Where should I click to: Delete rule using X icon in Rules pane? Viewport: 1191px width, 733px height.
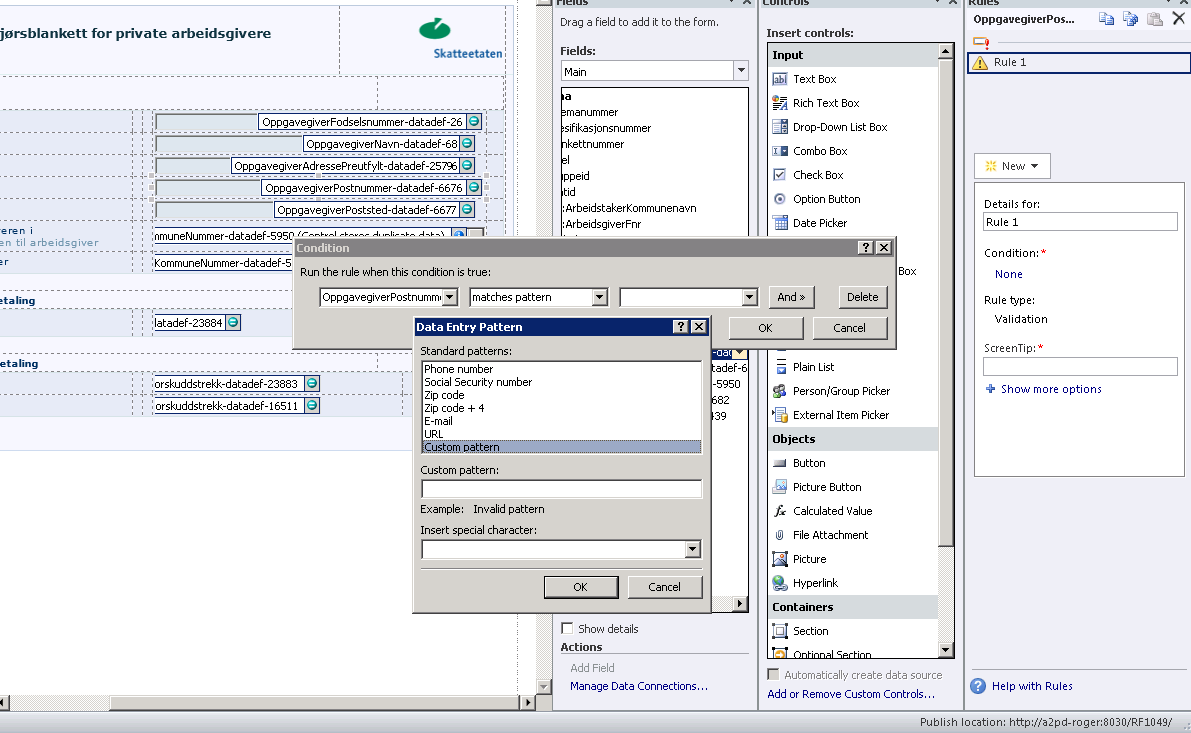coord(1178,18)
